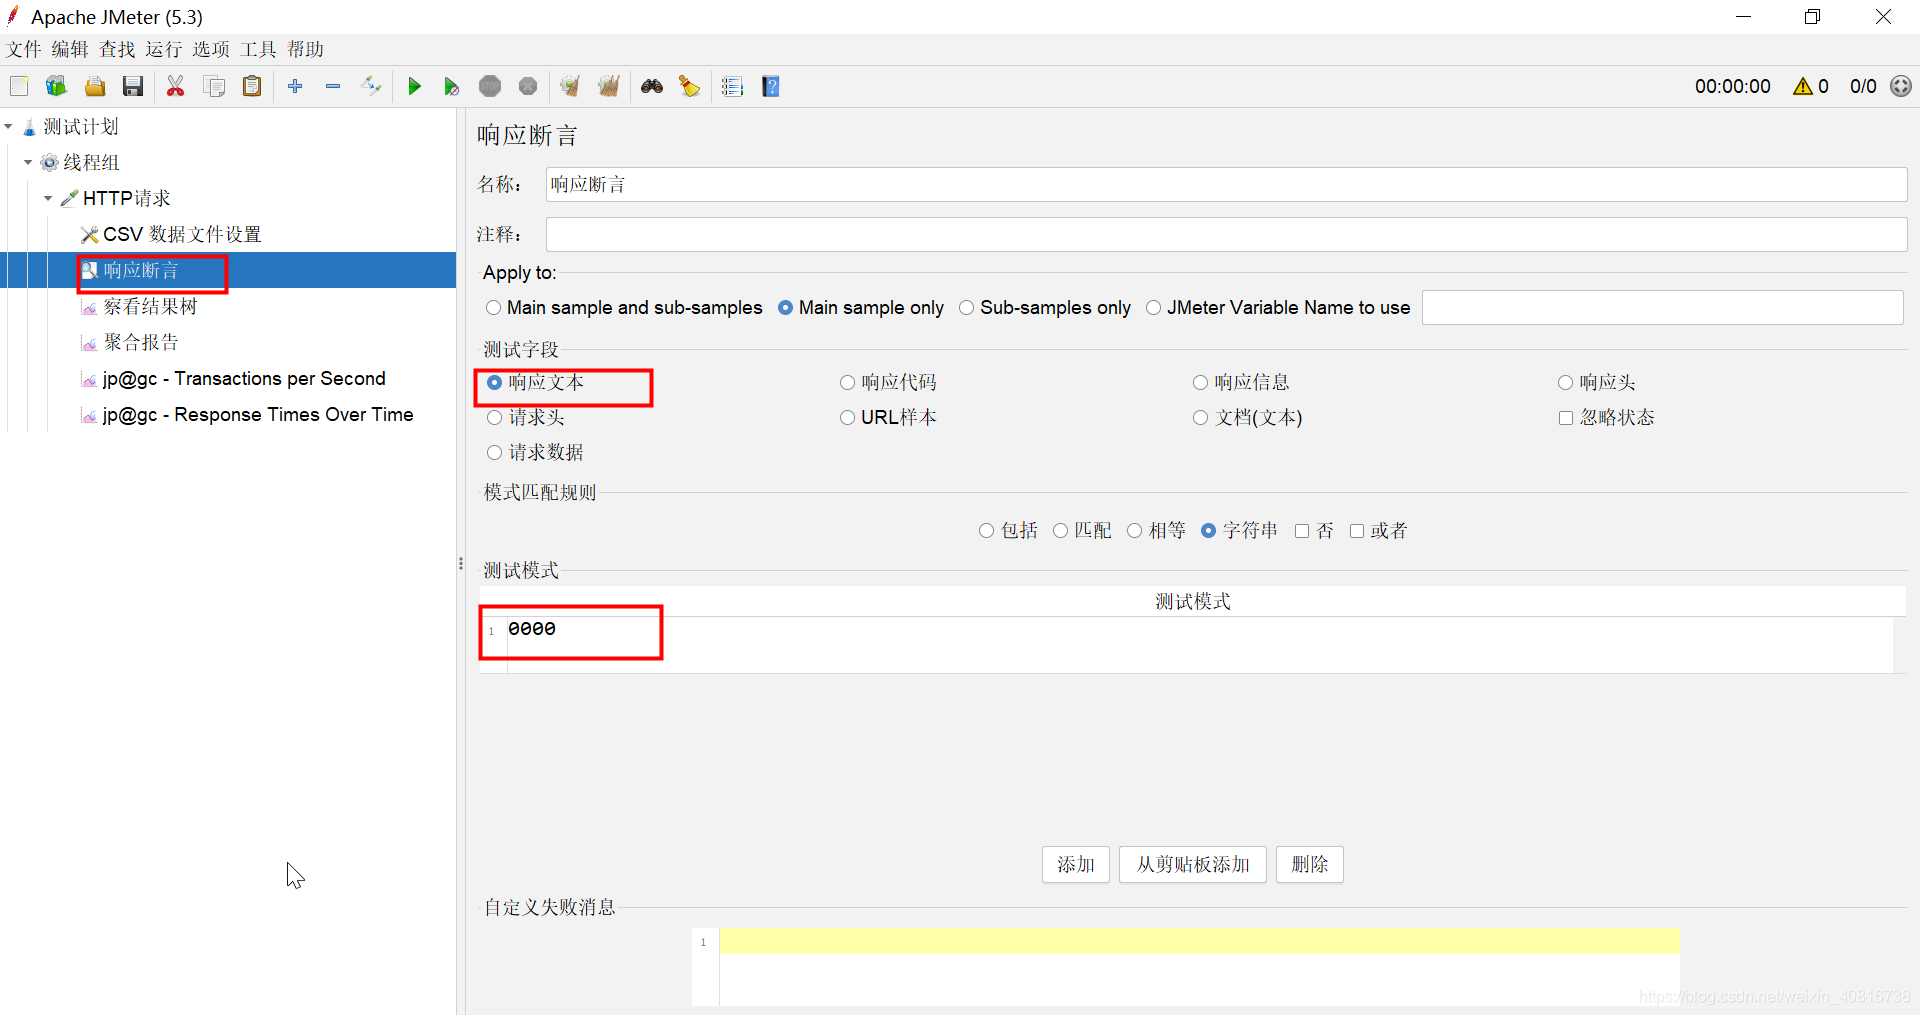Click the remote engines status icon
The image size is (1920, 1015).
[x=1901, y=87]
